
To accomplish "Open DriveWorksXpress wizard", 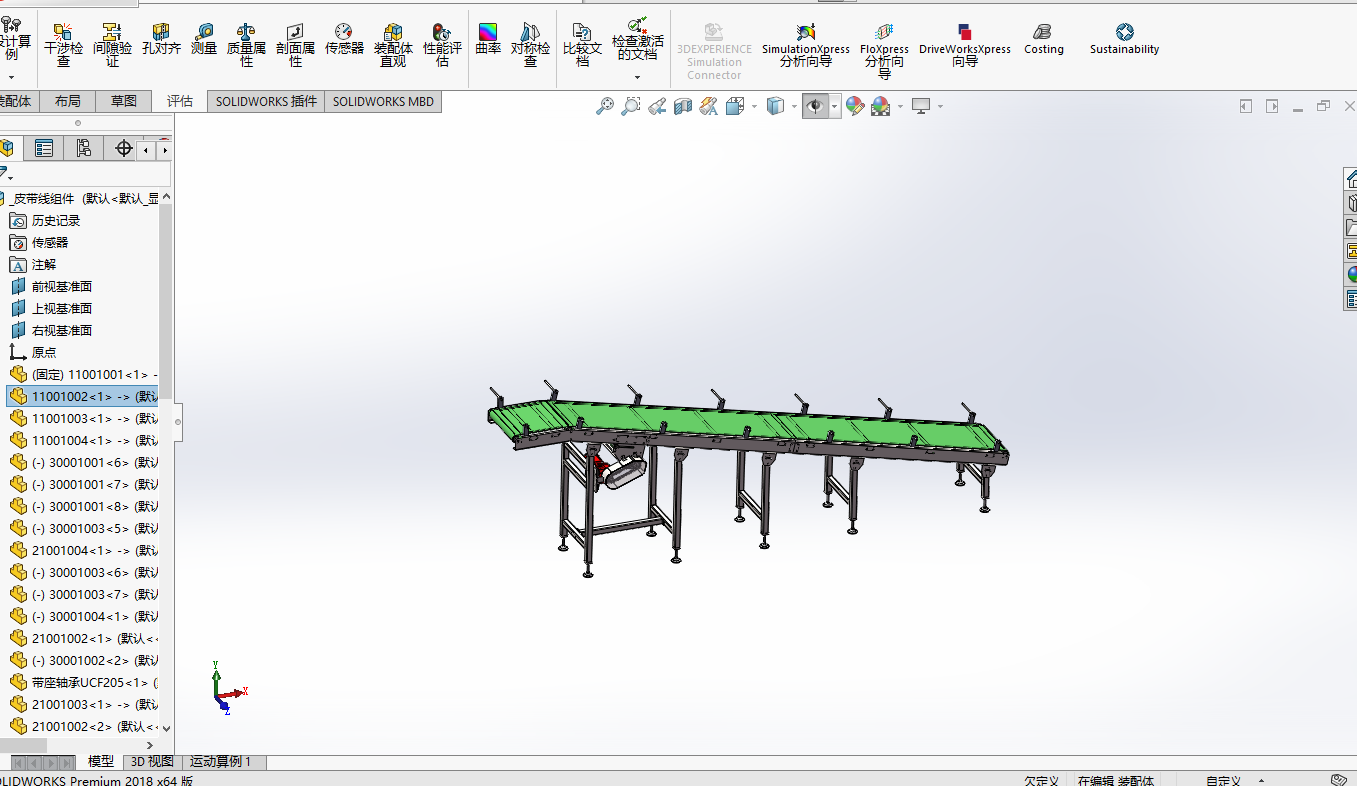I will pos(965,46).
